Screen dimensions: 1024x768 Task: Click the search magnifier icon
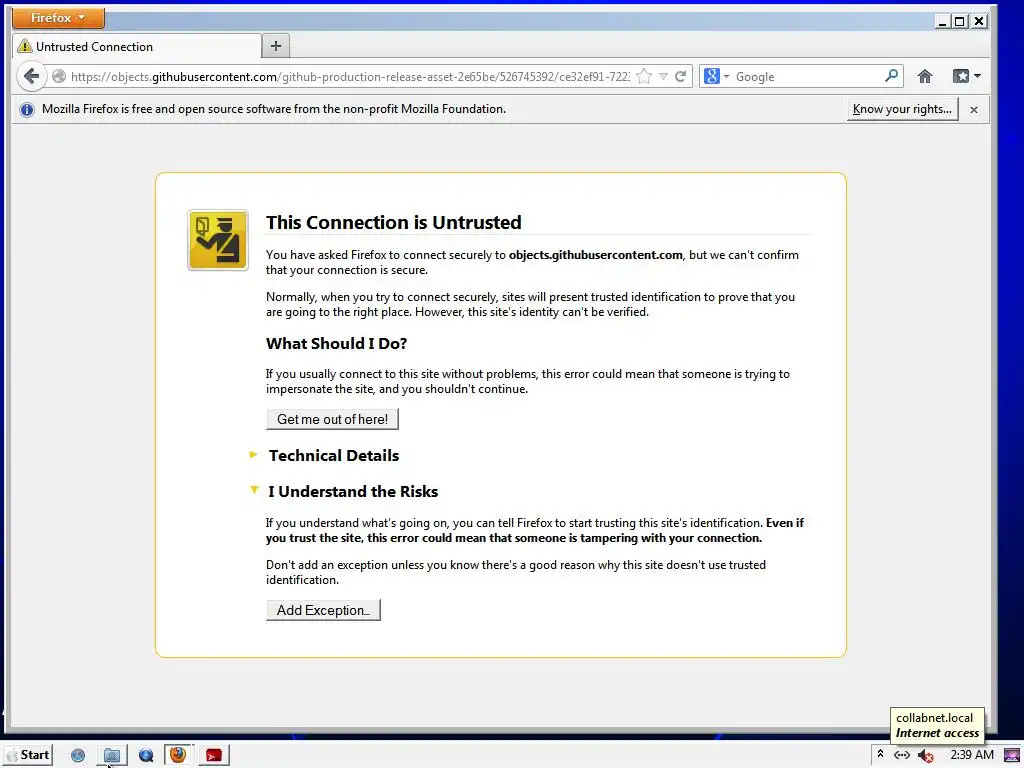point(891,76)
